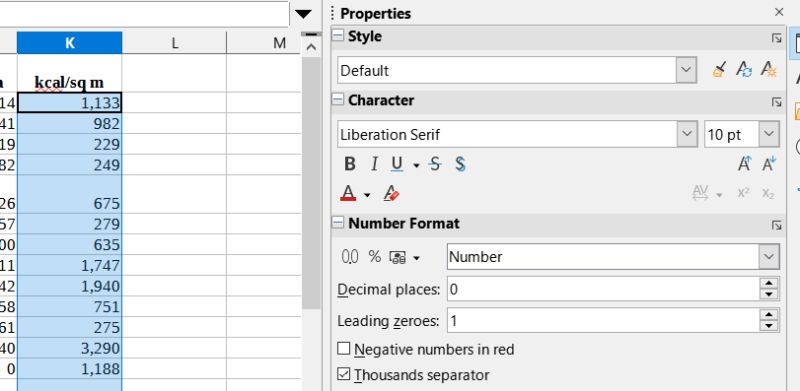Viewport: 800px width, 391px height.
Task: Open font color dropdown arrow
Action: pyautogui.click(x=367, y=195)
